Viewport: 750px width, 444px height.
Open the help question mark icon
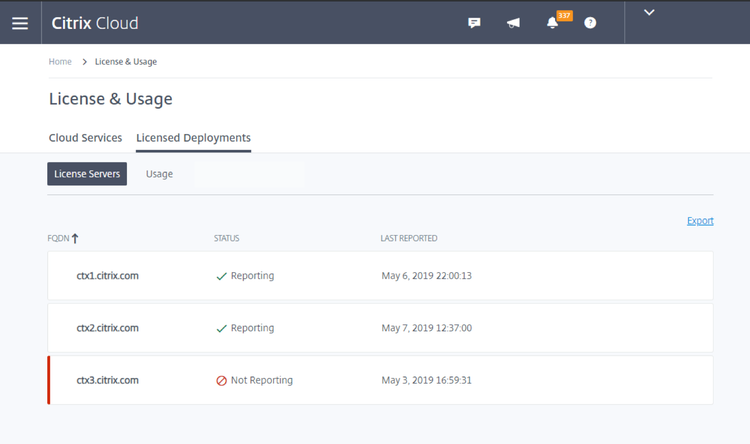pos(590,22)
